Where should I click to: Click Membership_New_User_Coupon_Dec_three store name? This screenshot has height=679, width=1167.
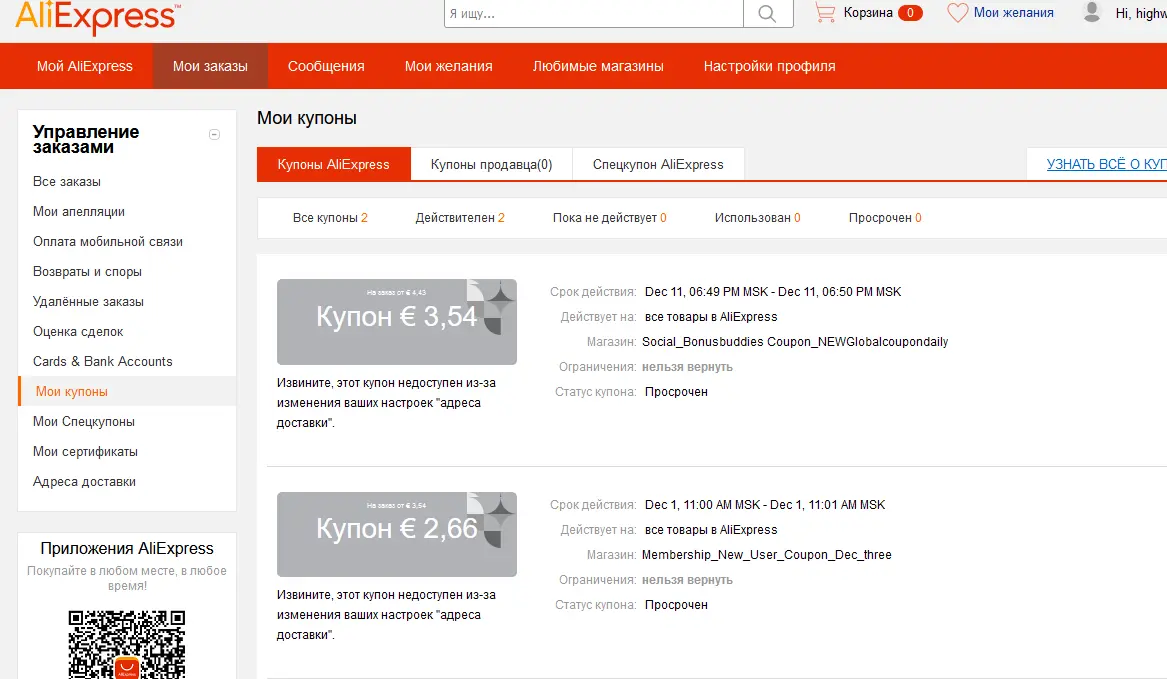pos(767,555)
